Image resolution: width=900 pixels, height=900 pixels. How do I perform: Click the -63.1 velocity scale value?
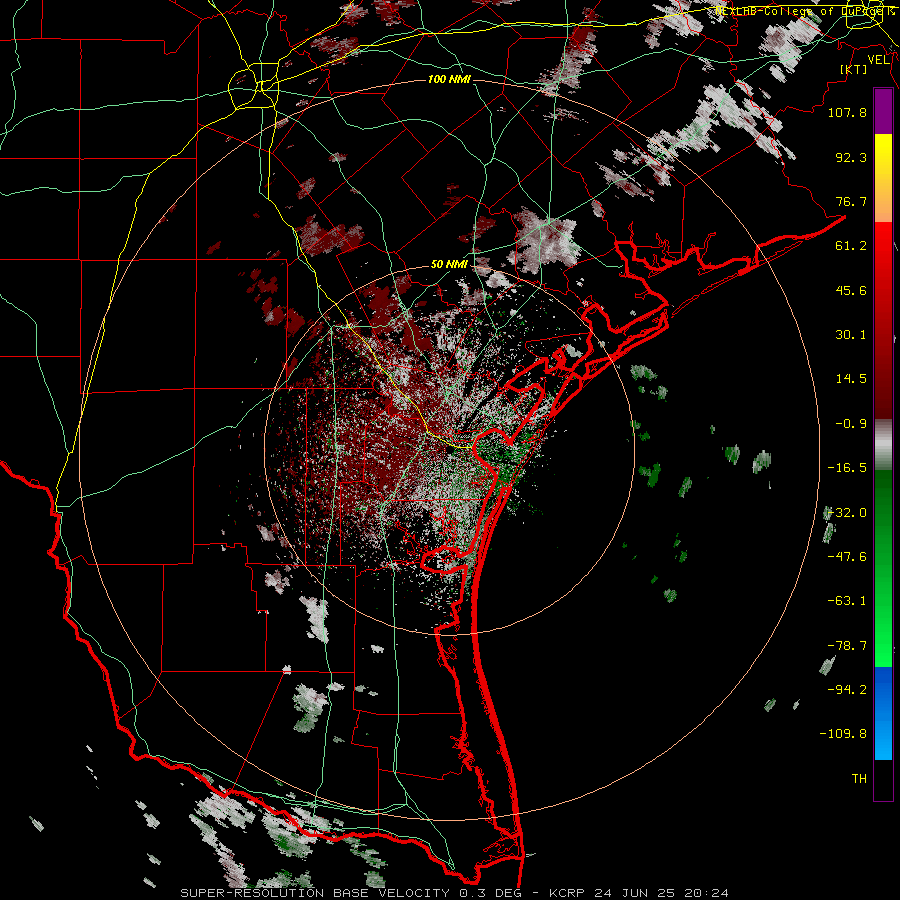coord(847,601)
